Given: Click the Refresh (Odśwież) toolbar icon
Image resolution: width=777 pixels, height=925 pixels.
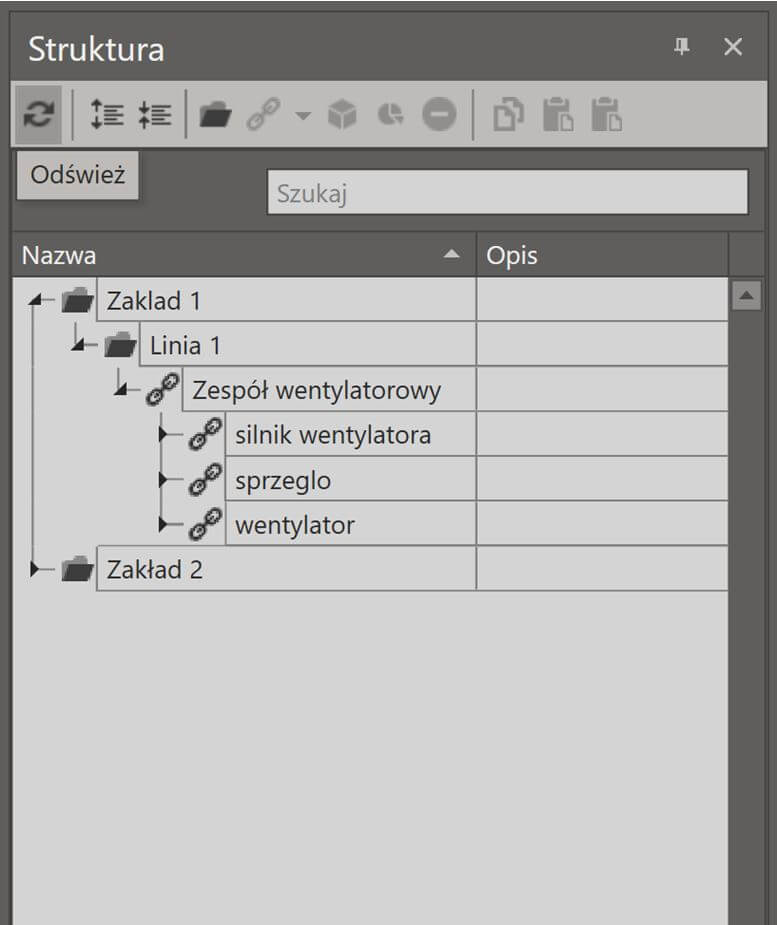Looking at the screenshot, I should click(x=38, y=114).
